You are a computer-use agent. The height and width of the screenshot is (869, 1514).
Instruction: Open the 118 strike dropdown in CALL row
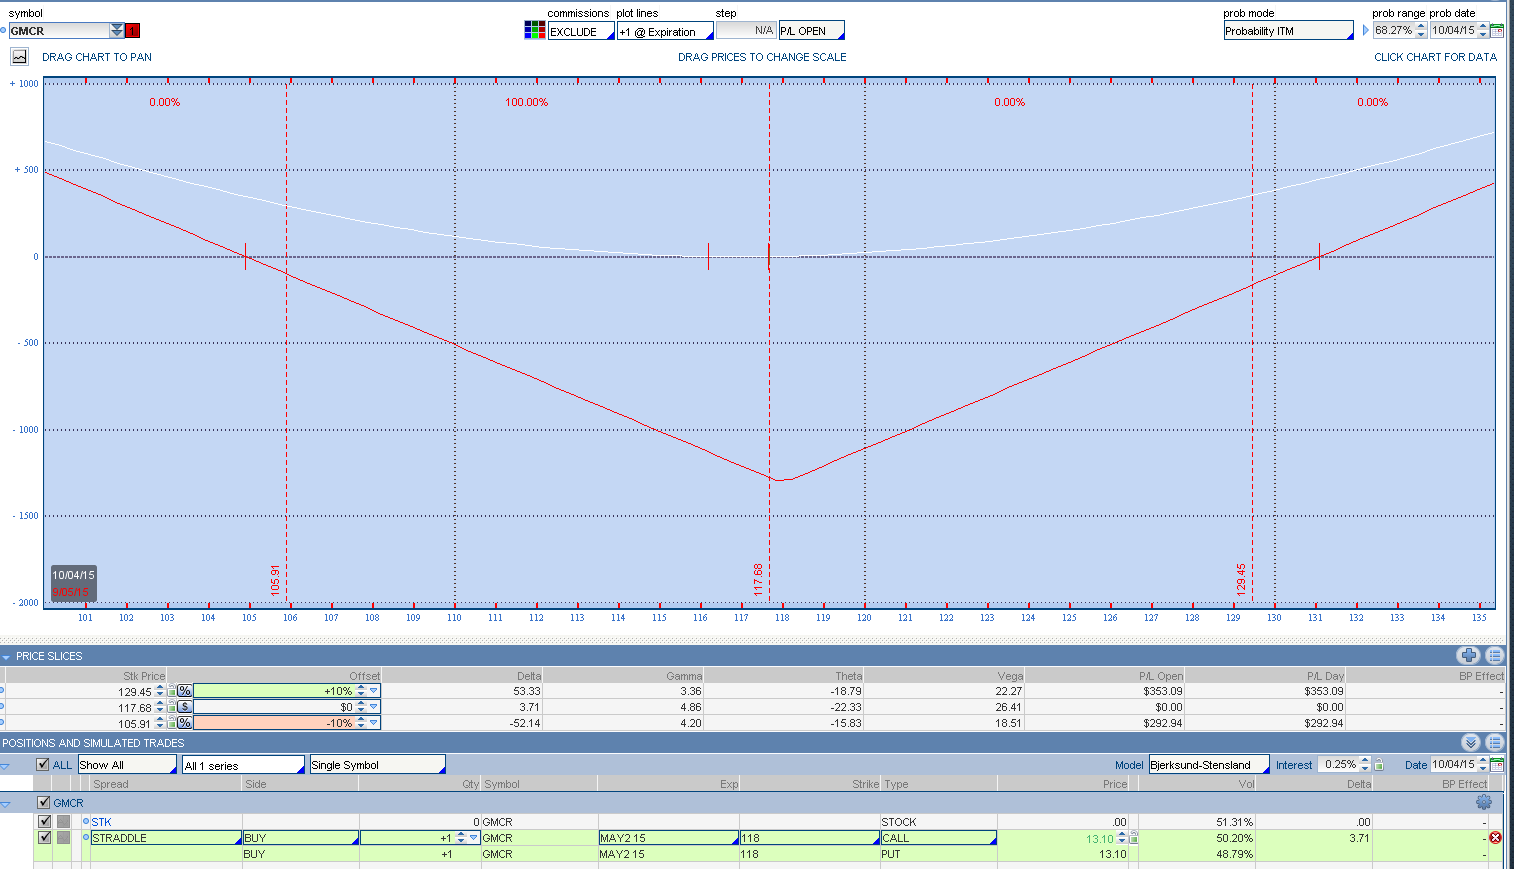tap(809, 838)
